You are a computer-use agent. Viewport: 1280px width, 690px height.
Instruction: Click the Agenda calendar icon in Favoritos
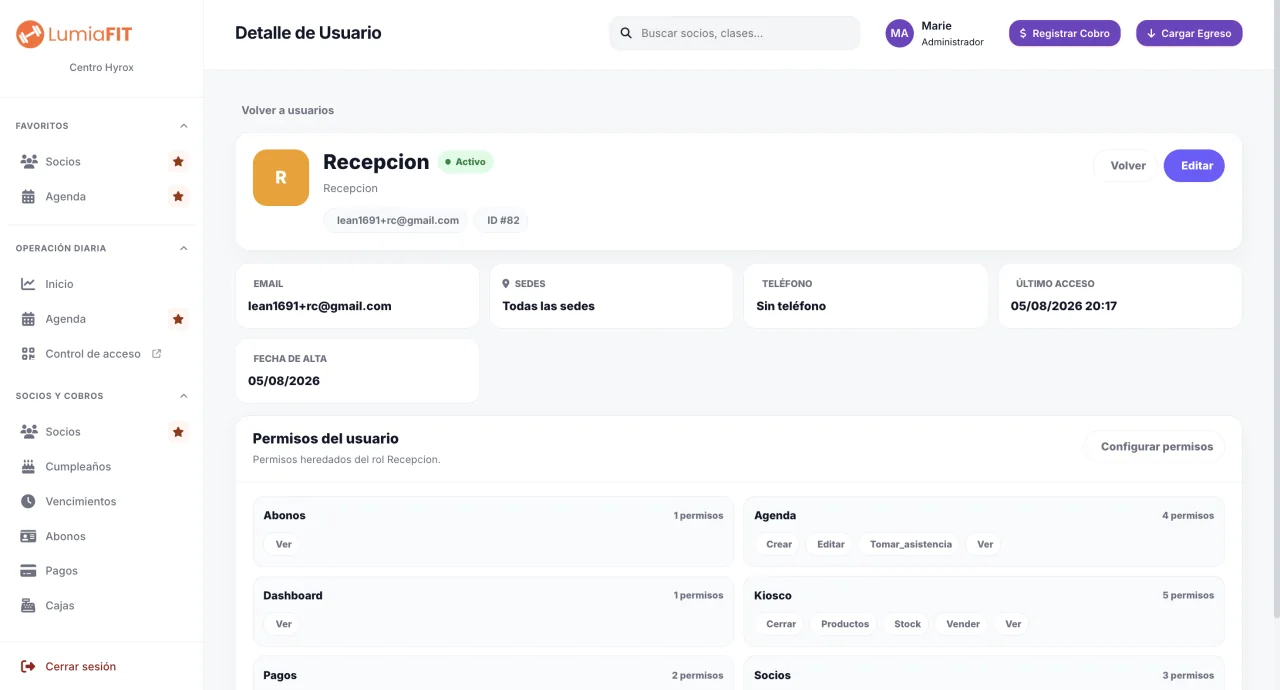point(28,197)
